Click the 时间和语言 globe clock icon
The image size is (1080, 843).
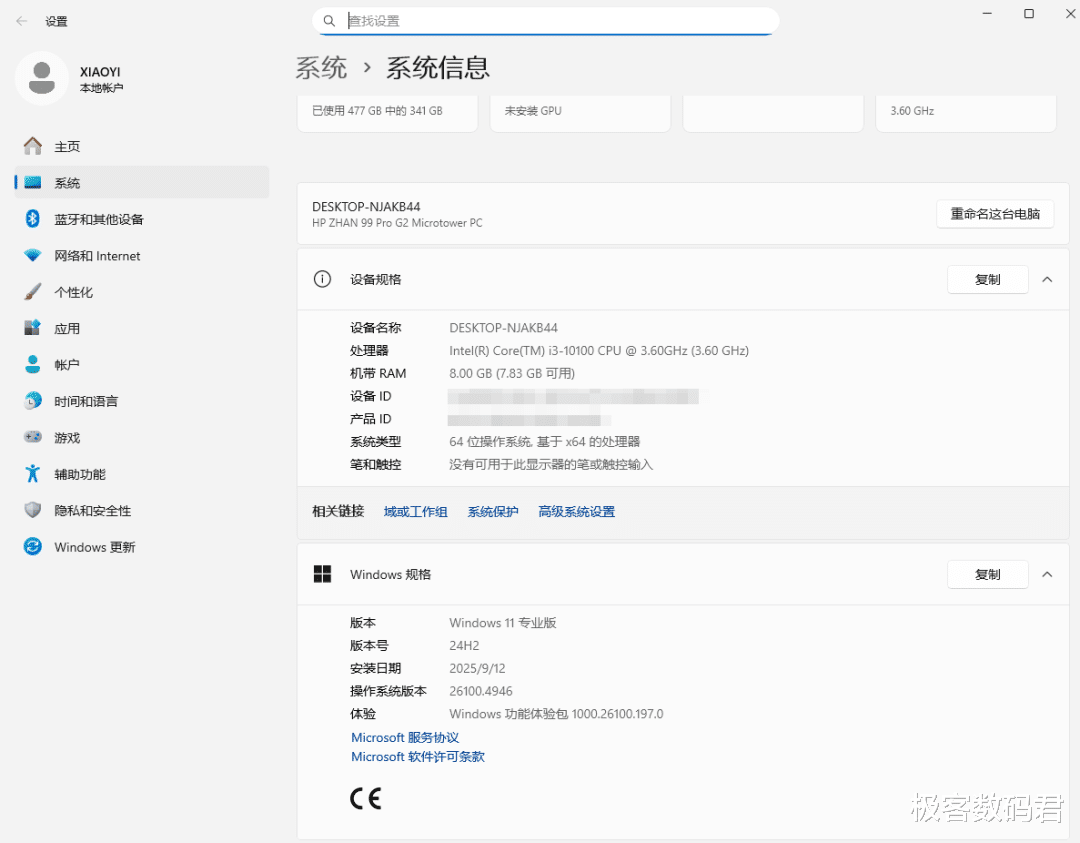click(32, 401)
